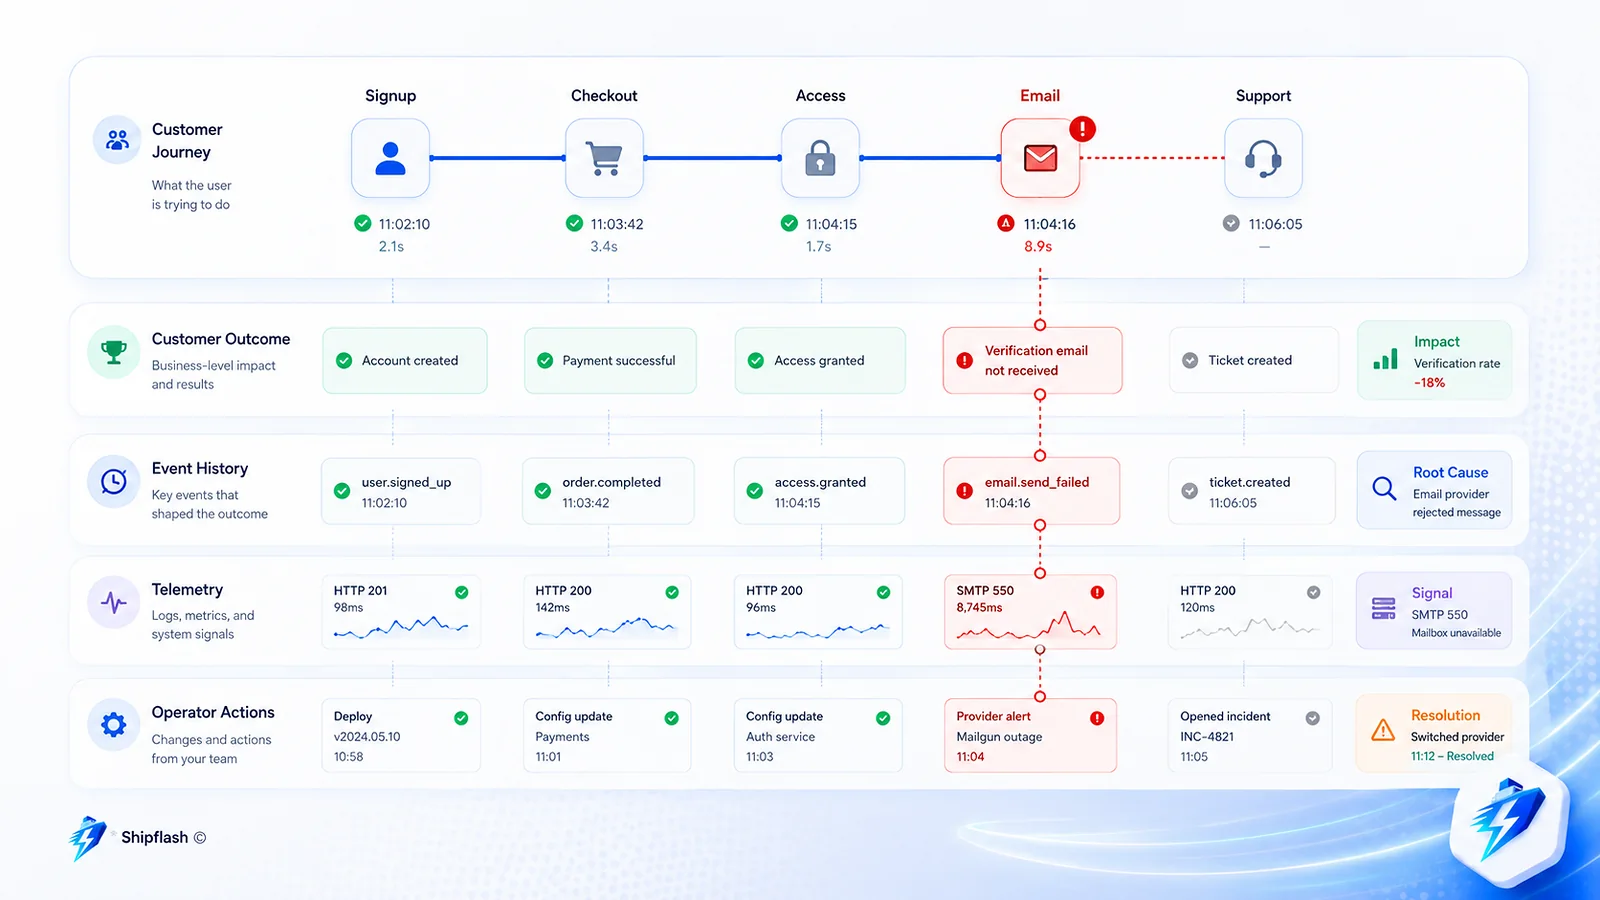
Task: Click the Telemetry row heading
Action: [187, 589]
